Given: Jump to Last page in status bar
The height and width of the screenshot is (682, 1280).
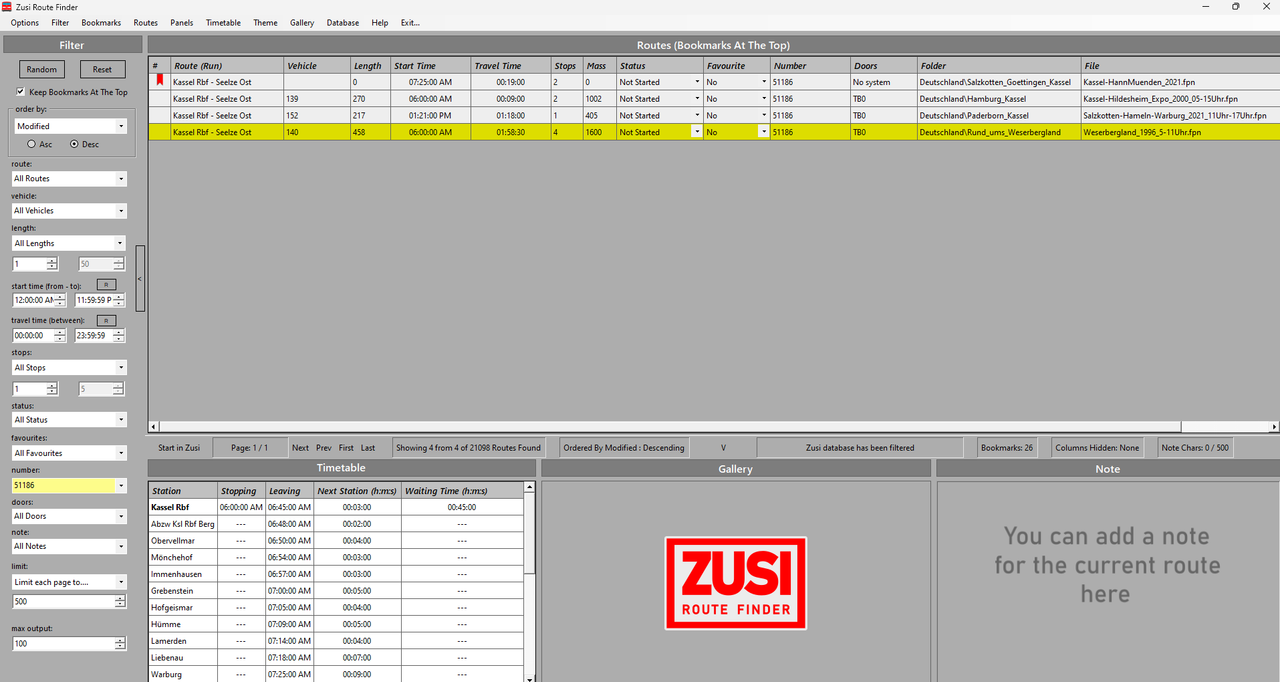Looking at the screenshot, I should [368, 447].
